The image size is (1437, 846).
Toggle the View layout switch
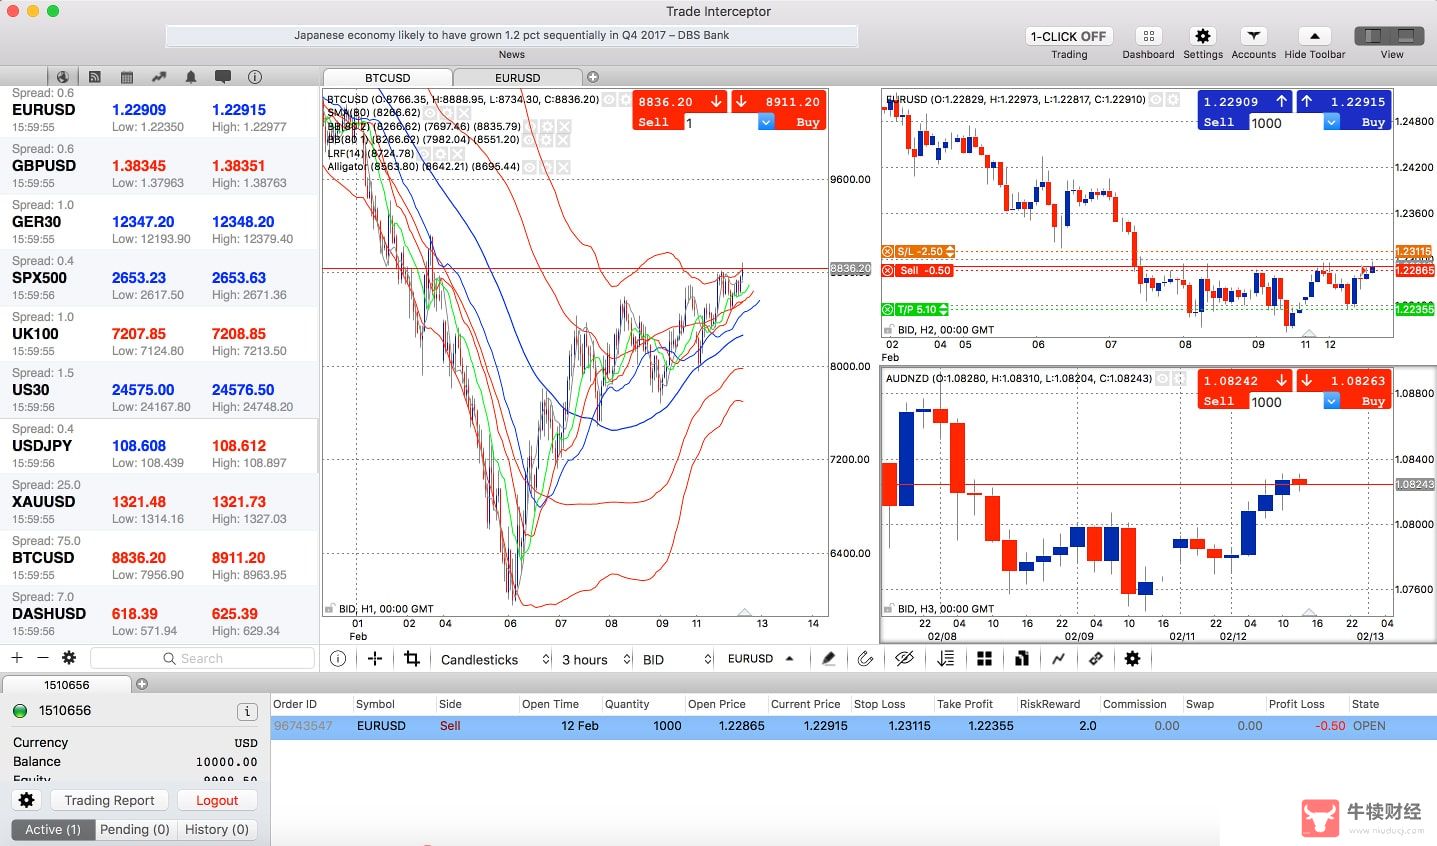(1389, 36)
